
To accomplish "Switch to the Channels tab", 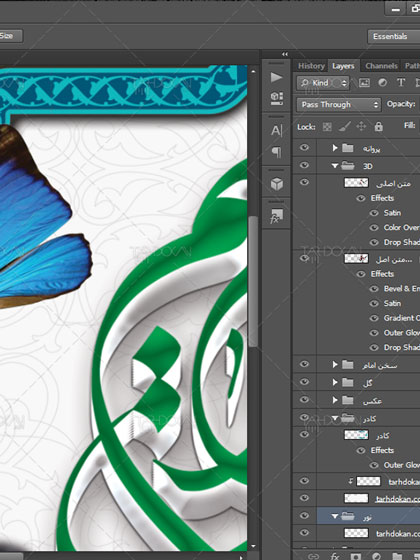I will (381, 66).
